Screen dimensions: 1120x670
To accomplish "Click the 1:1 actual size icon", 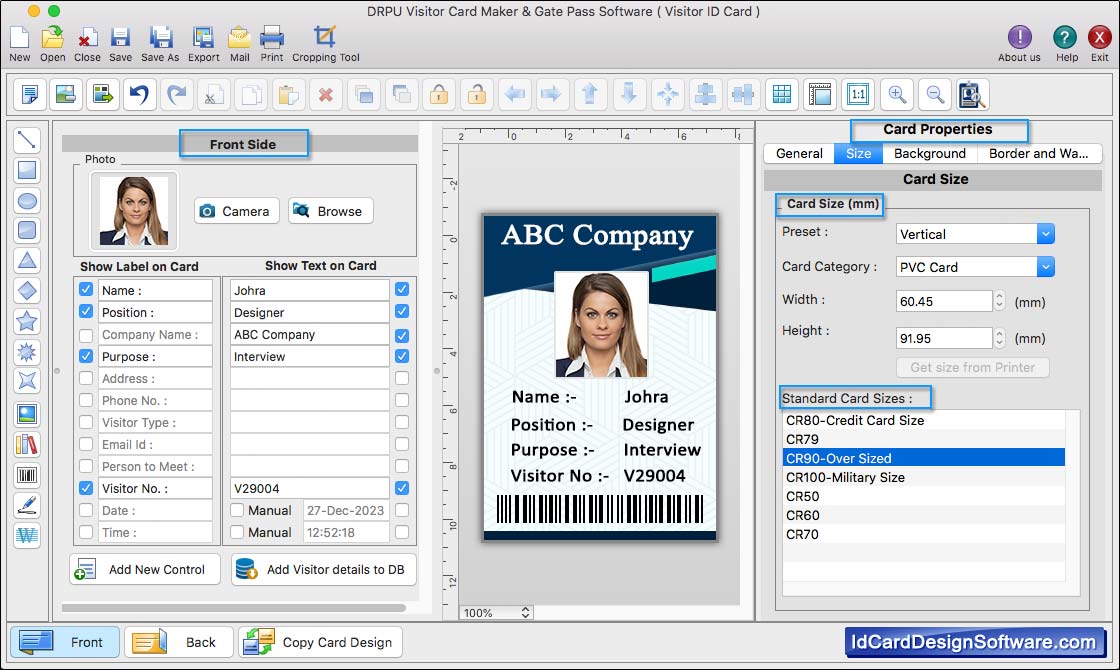I will tap(858, 94).
